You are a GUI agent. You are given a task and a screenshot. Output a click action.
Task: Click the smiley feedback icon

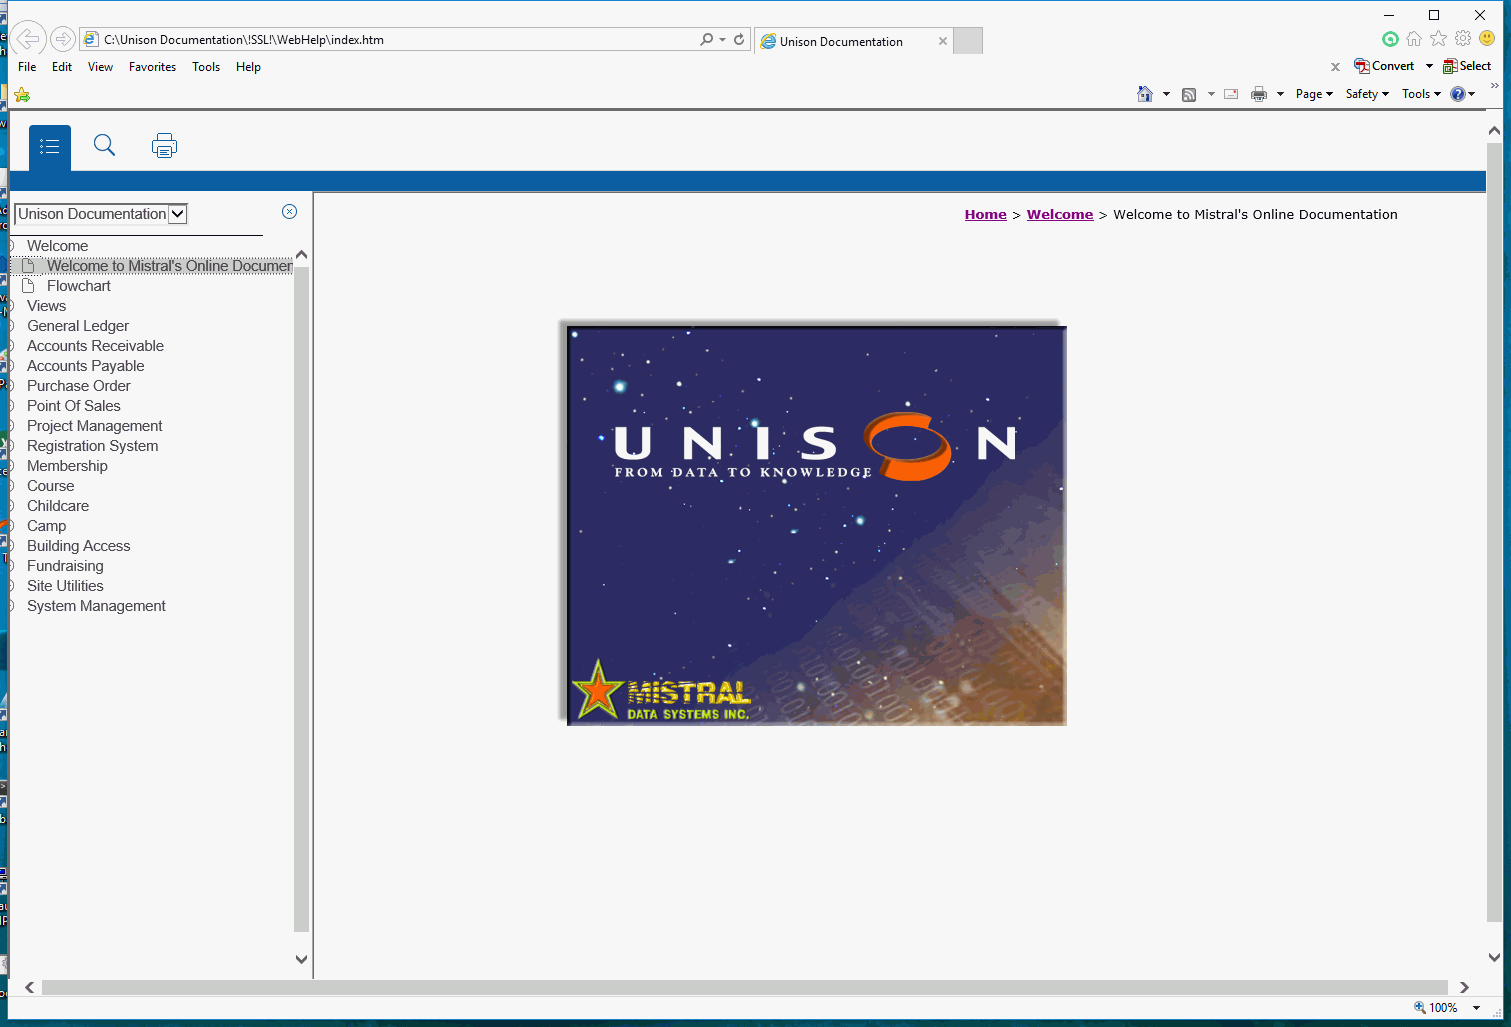[1487, 38]
